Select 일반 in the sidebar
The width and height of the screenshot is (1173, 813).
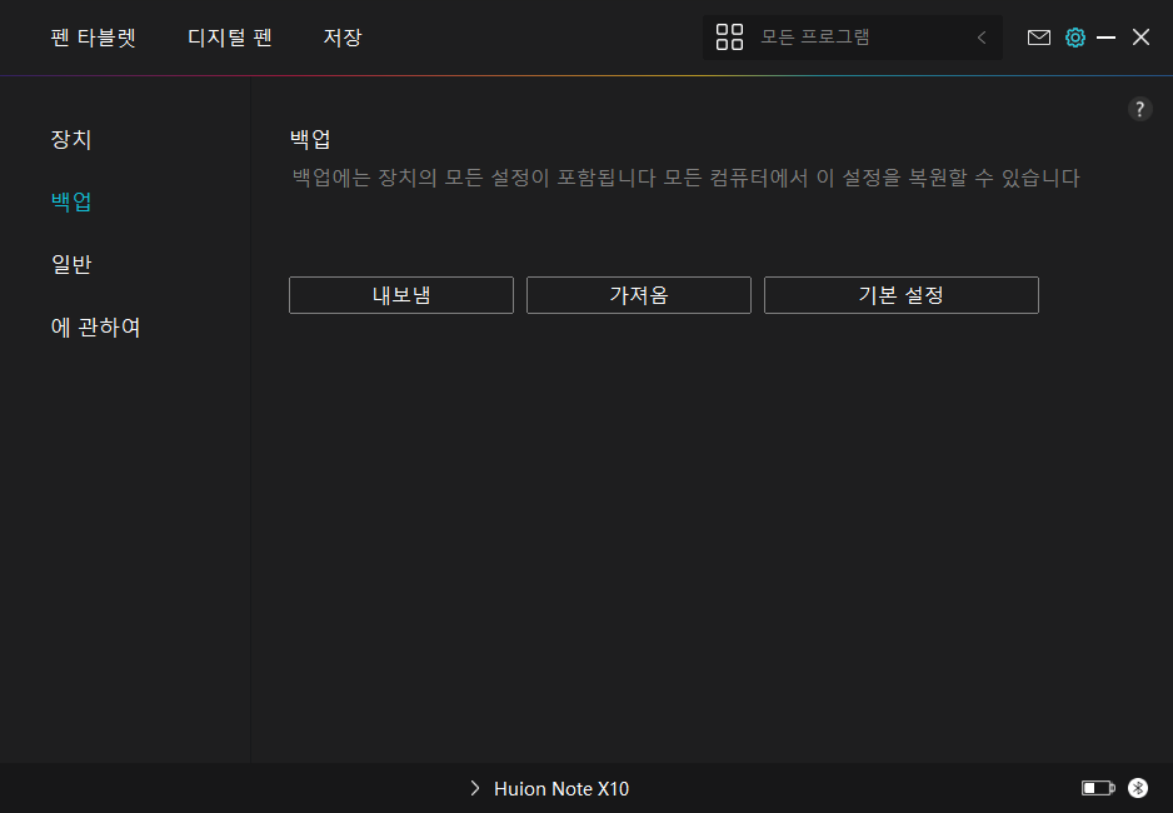tap(71, 265)
